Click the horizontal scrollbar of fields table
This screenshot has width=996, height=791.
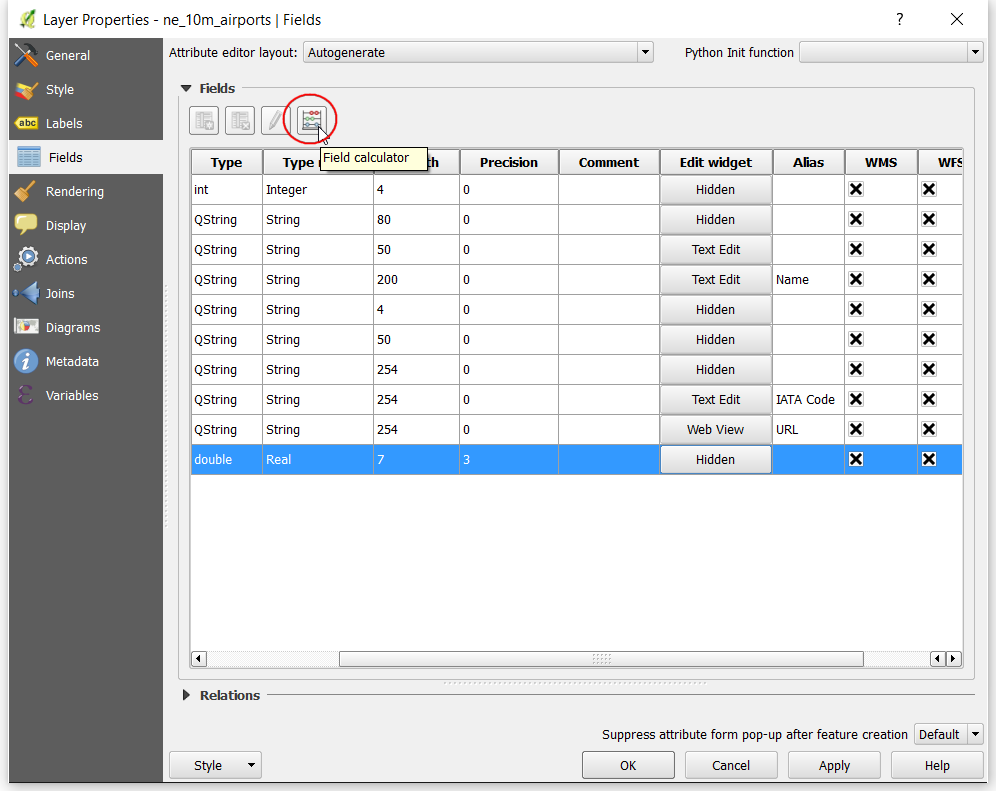(x=601, y=659)
